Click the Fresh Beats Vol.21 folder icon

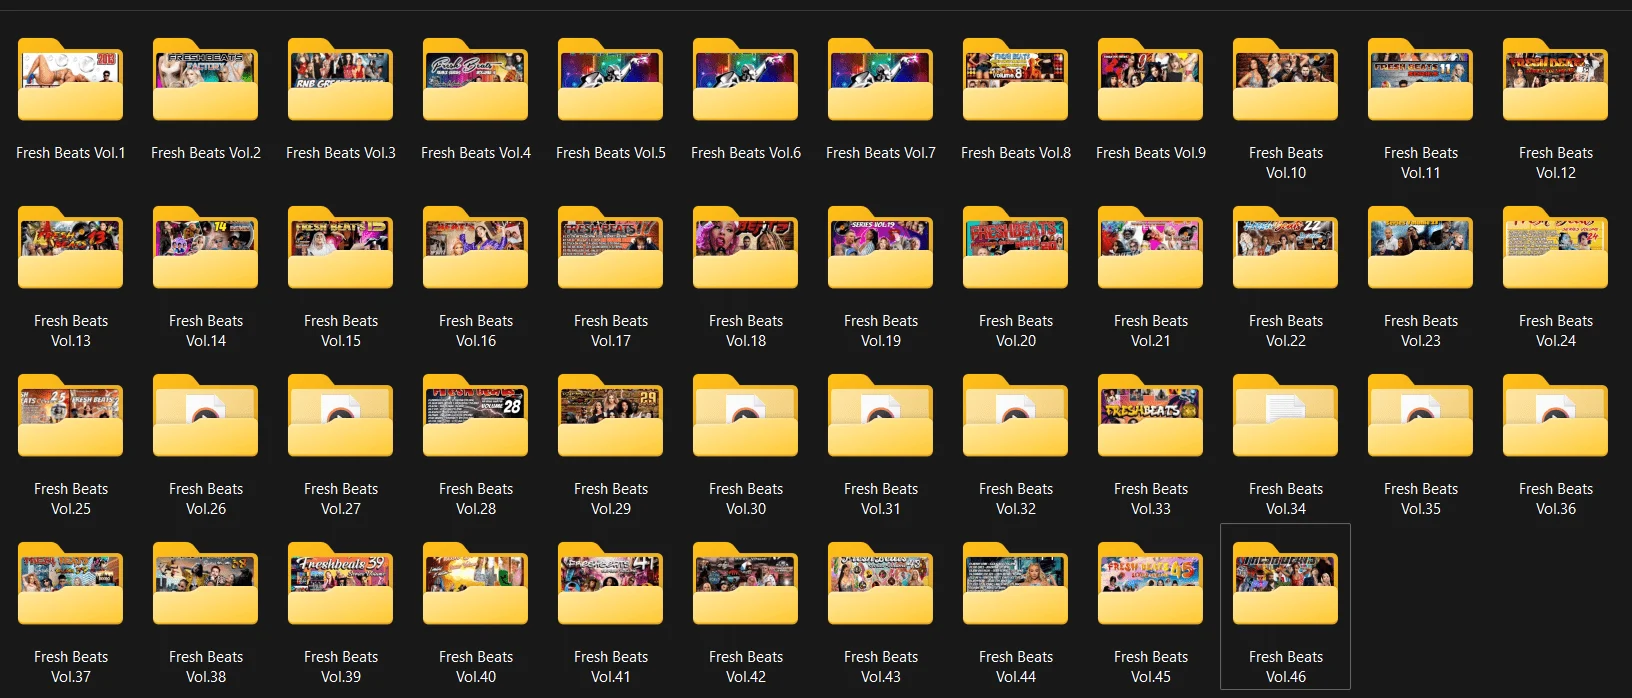1151,248
